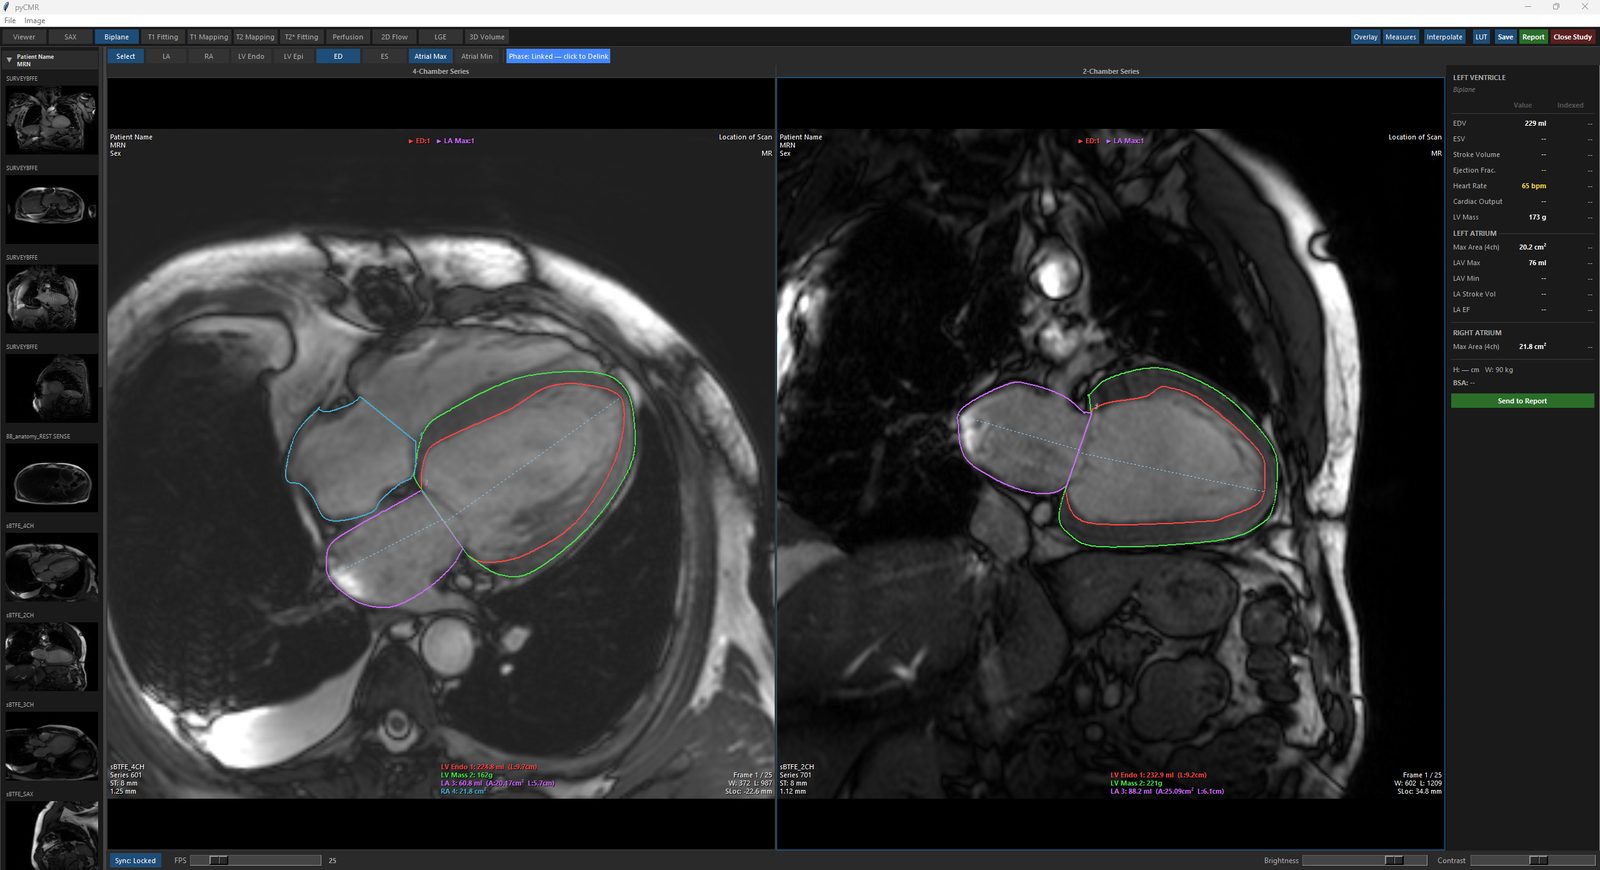Image resolution: width=1600 pixels, height=870 pixels.
Task: Switch to the Viewer tab
Action: [24, 37]
